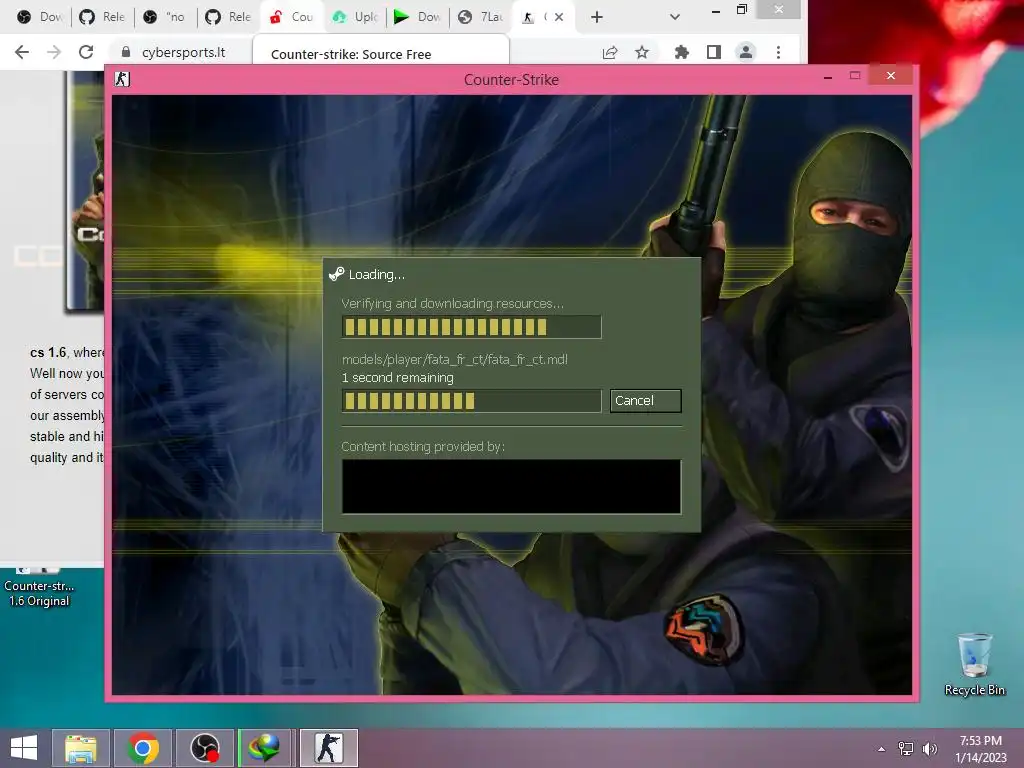Close the active Chrome tab
1024x768 pixels.
point(559,17)
